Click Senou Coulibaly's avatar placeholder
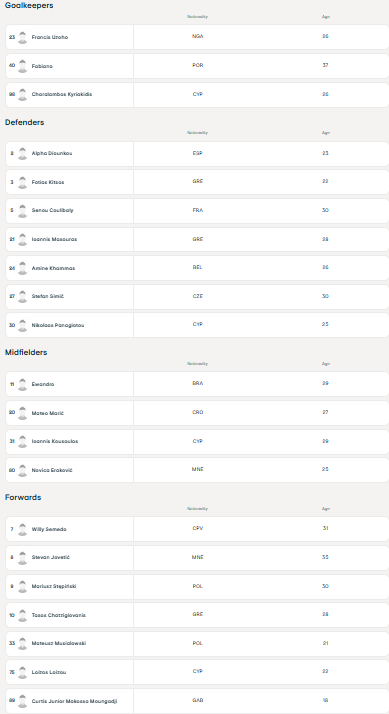 pos(22,211)
